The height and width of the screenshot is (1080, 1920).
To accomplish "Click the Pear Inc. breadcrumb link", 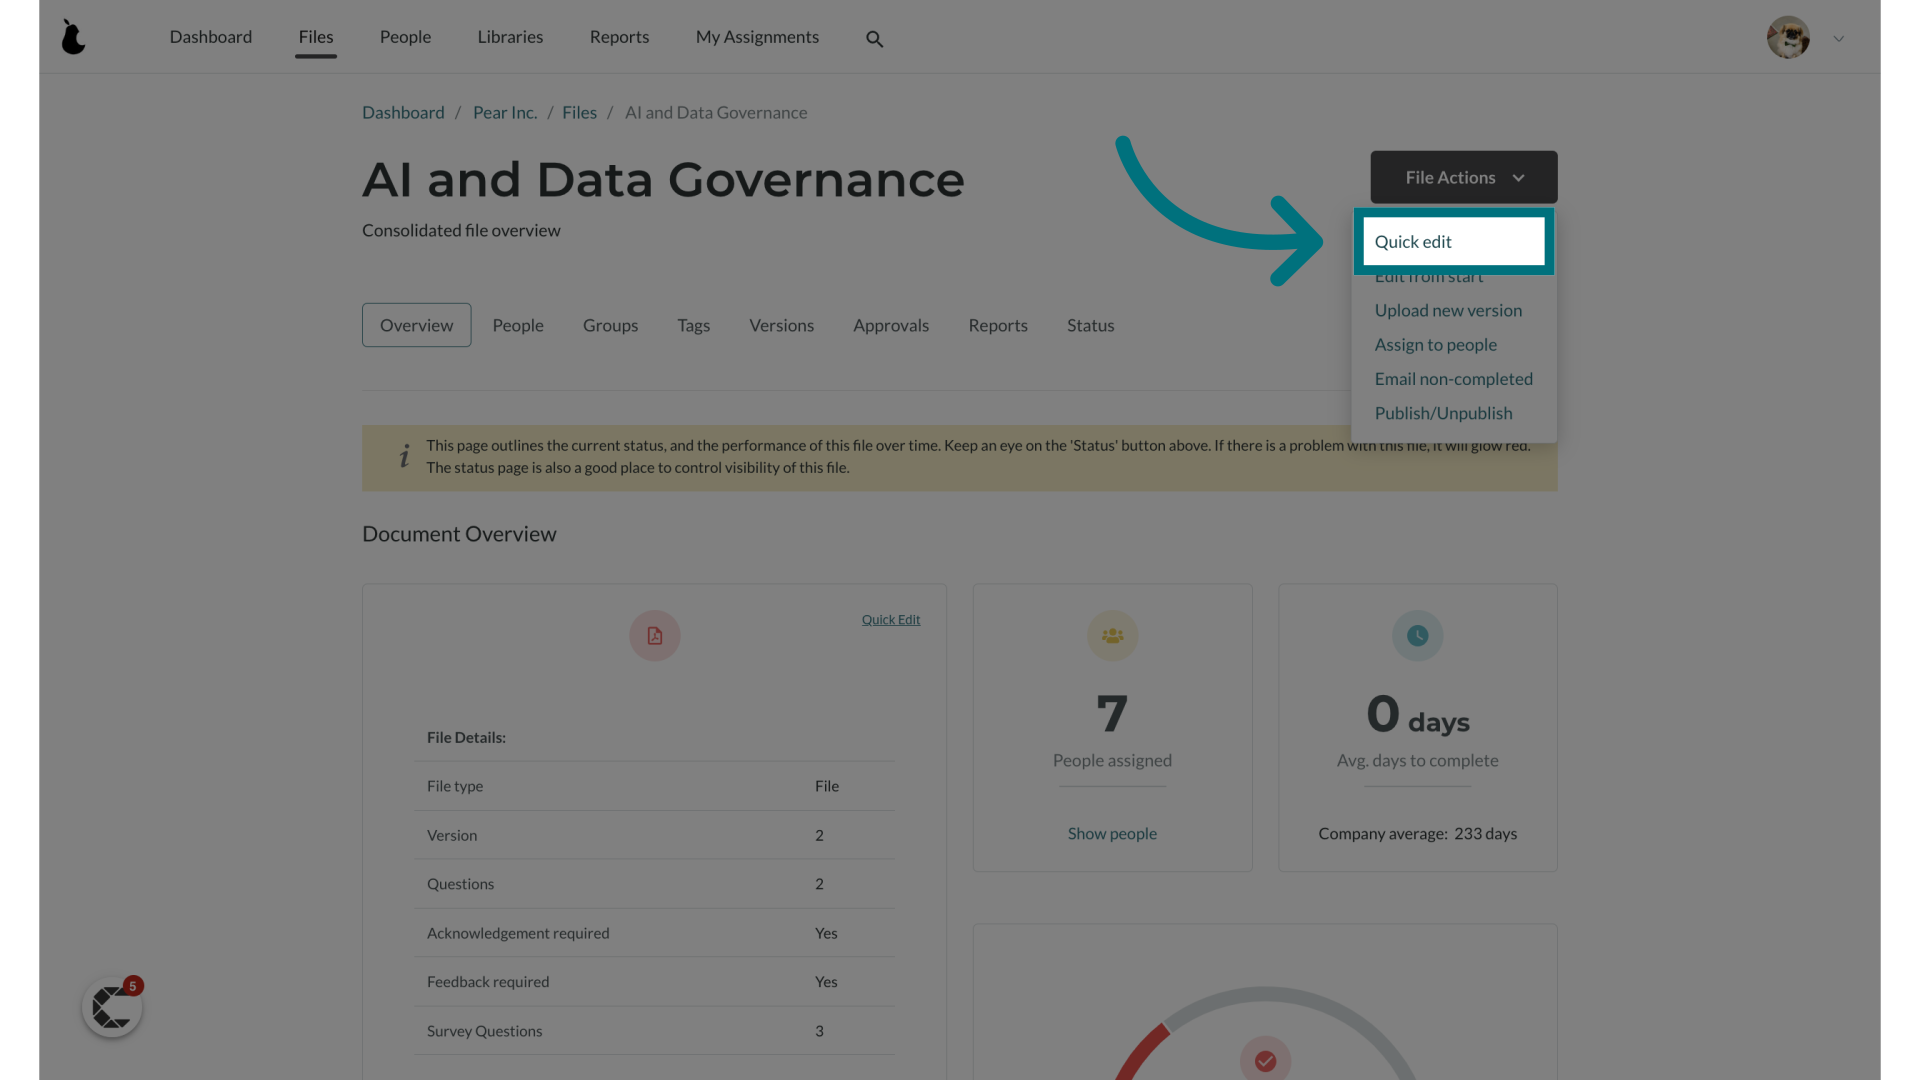I will 505,112.
